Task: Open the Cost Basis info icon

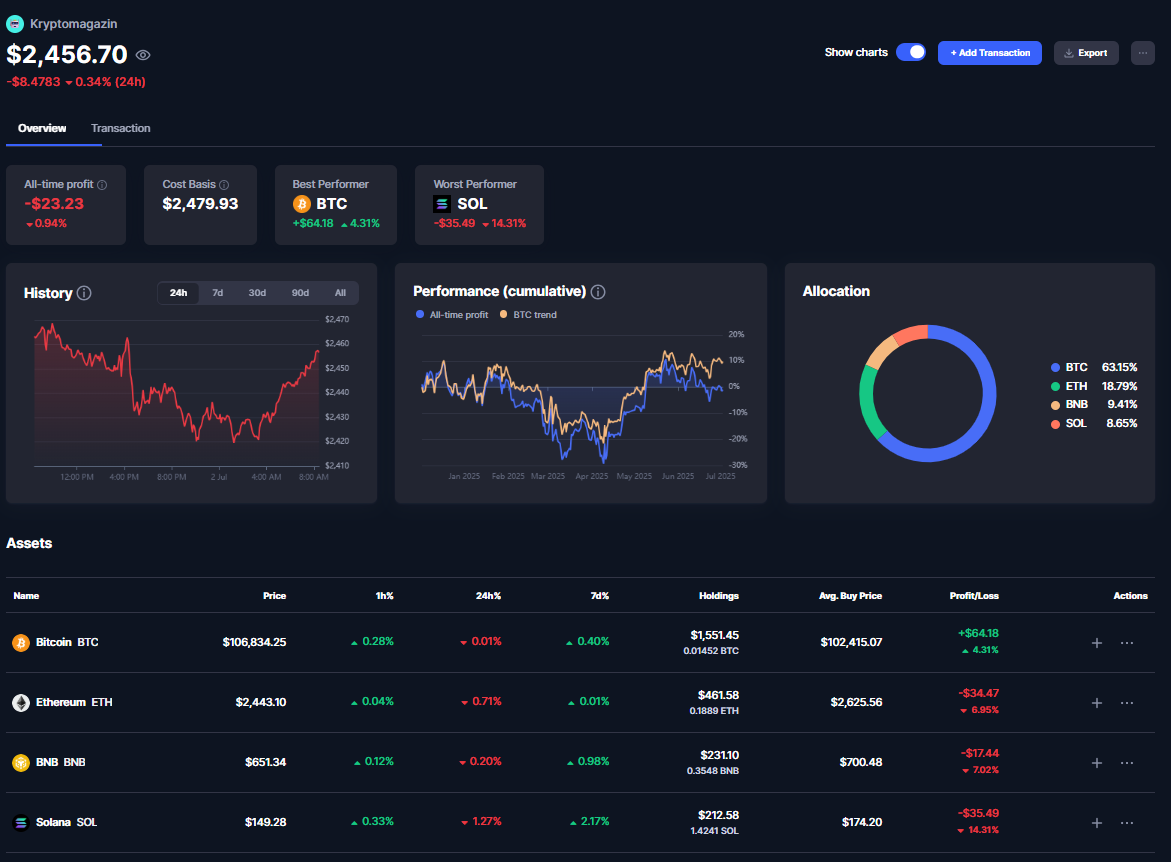Action: point(224,185)
